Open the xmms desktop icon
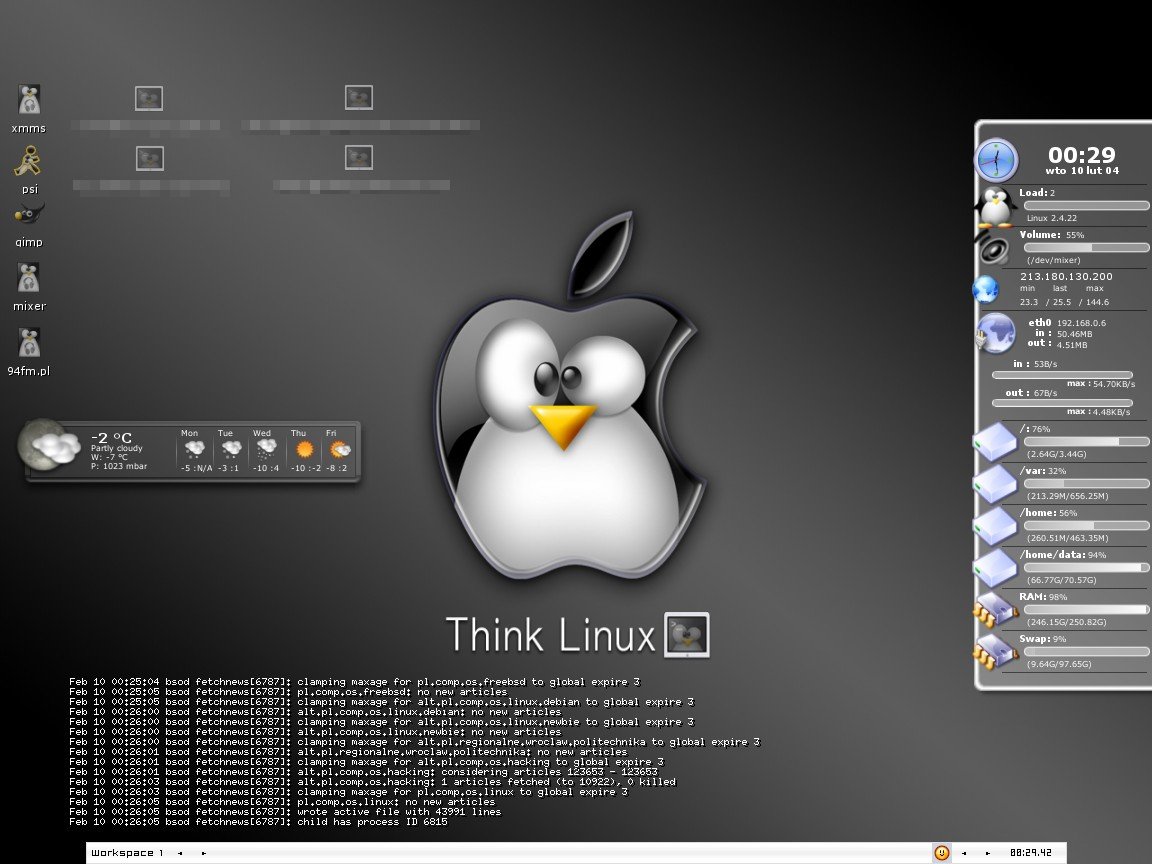The image size is (1152, 864). click(x=29, y=101)
